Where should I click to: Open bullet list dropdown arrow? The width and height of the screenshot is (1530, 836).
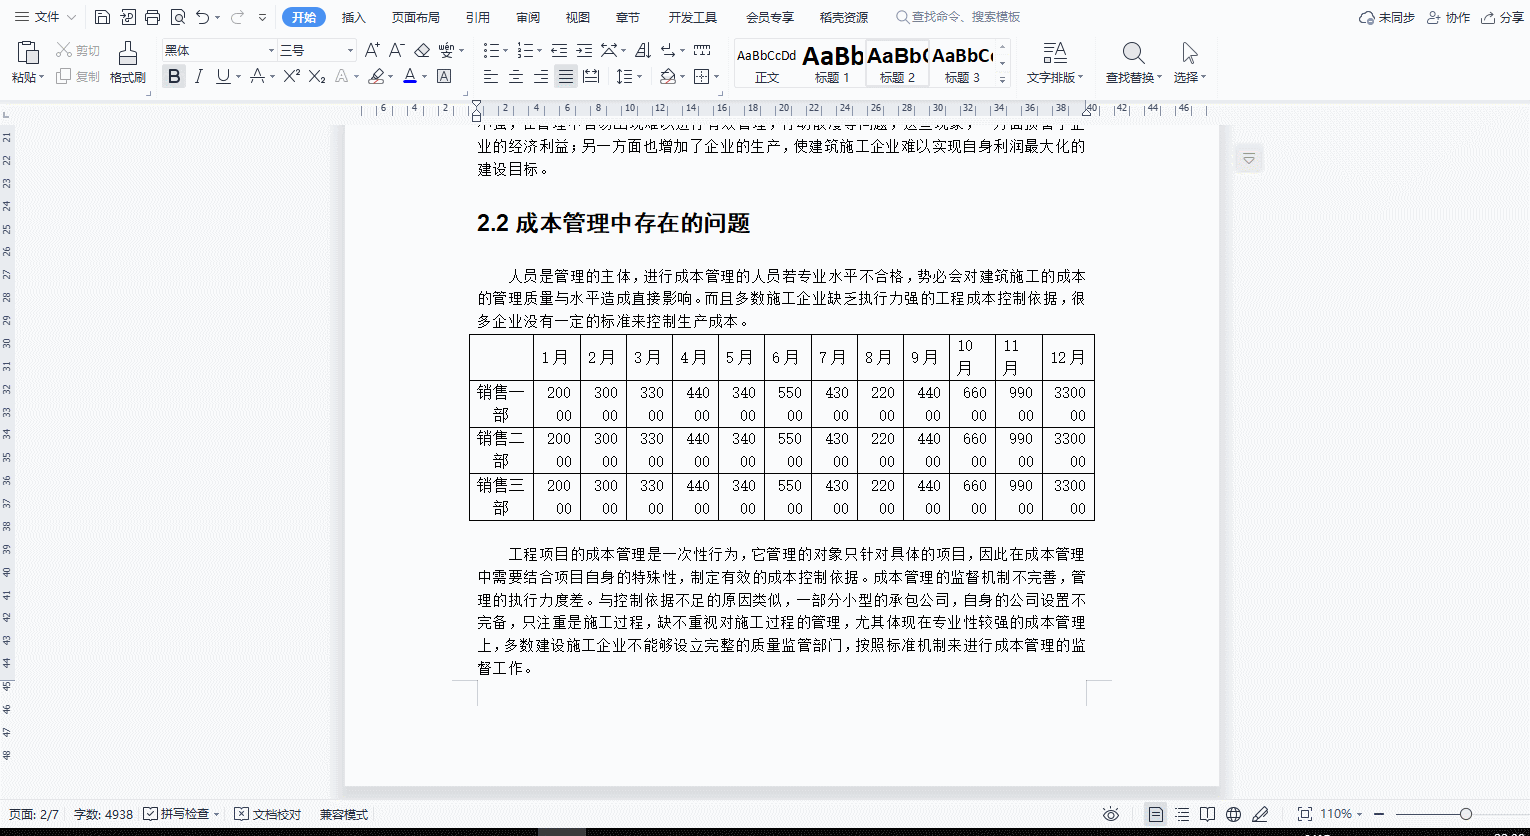pos(505,50)
